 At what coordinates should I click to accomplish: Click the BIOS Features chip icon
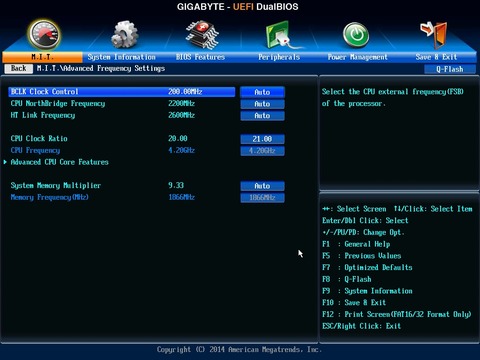[x=202, y=35]
